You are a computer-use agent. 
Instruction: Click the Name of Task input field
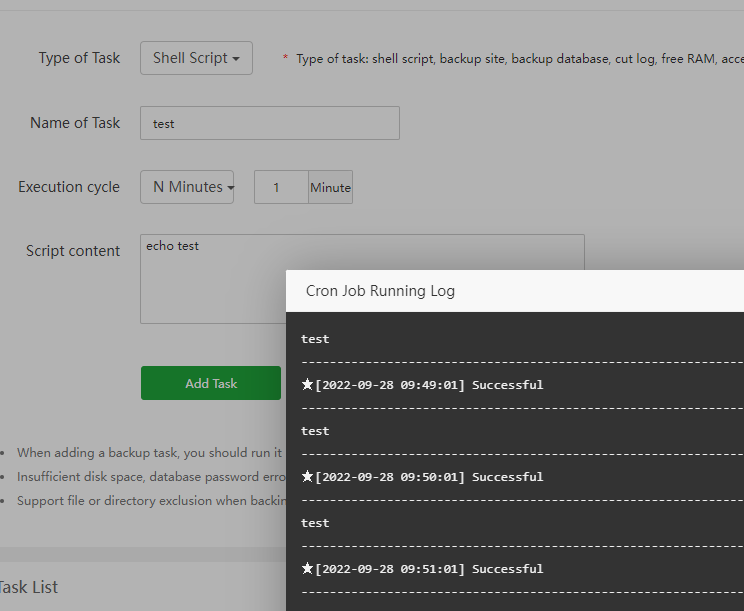coord(269,123)
